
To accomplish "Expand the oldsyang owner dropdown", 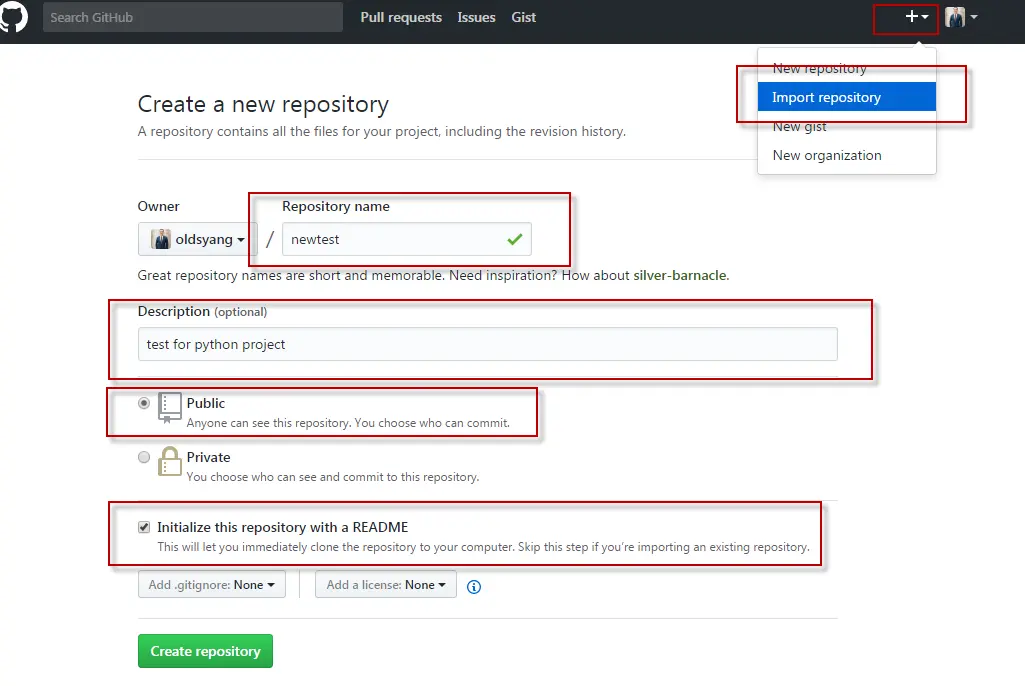I will click(x=197, y=239).
